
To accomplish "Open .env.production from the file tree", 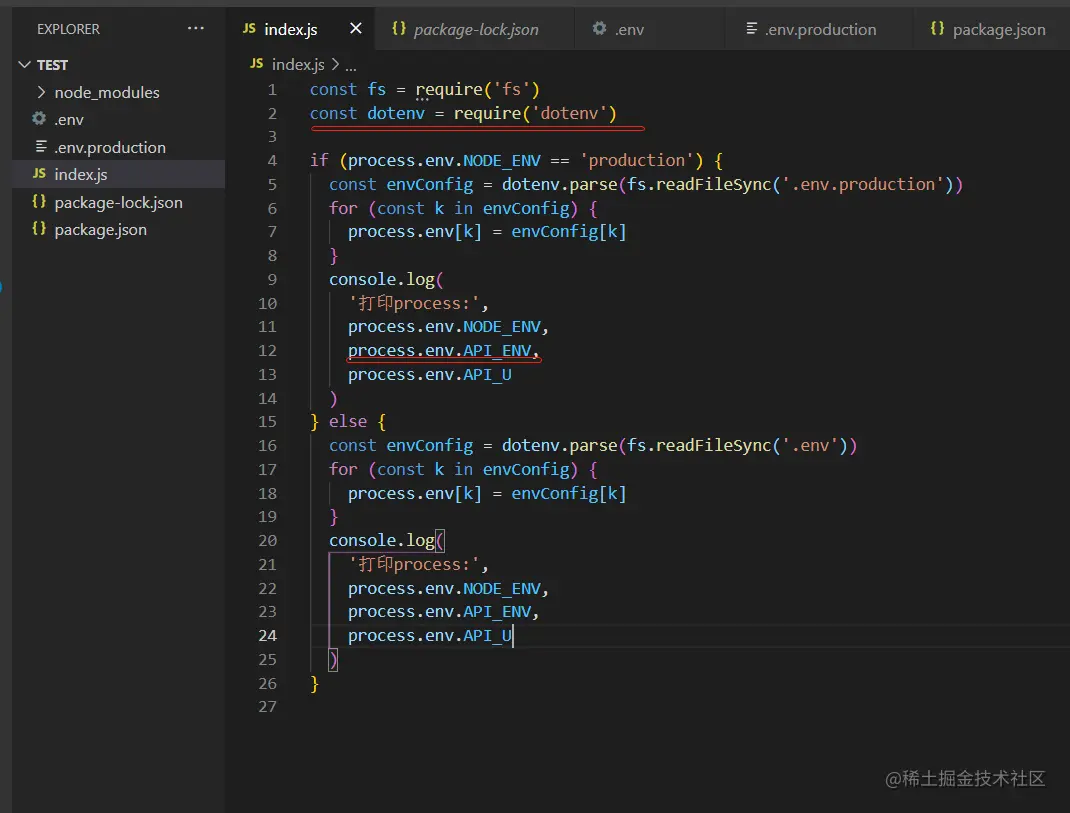I will (x=110, y=147).
